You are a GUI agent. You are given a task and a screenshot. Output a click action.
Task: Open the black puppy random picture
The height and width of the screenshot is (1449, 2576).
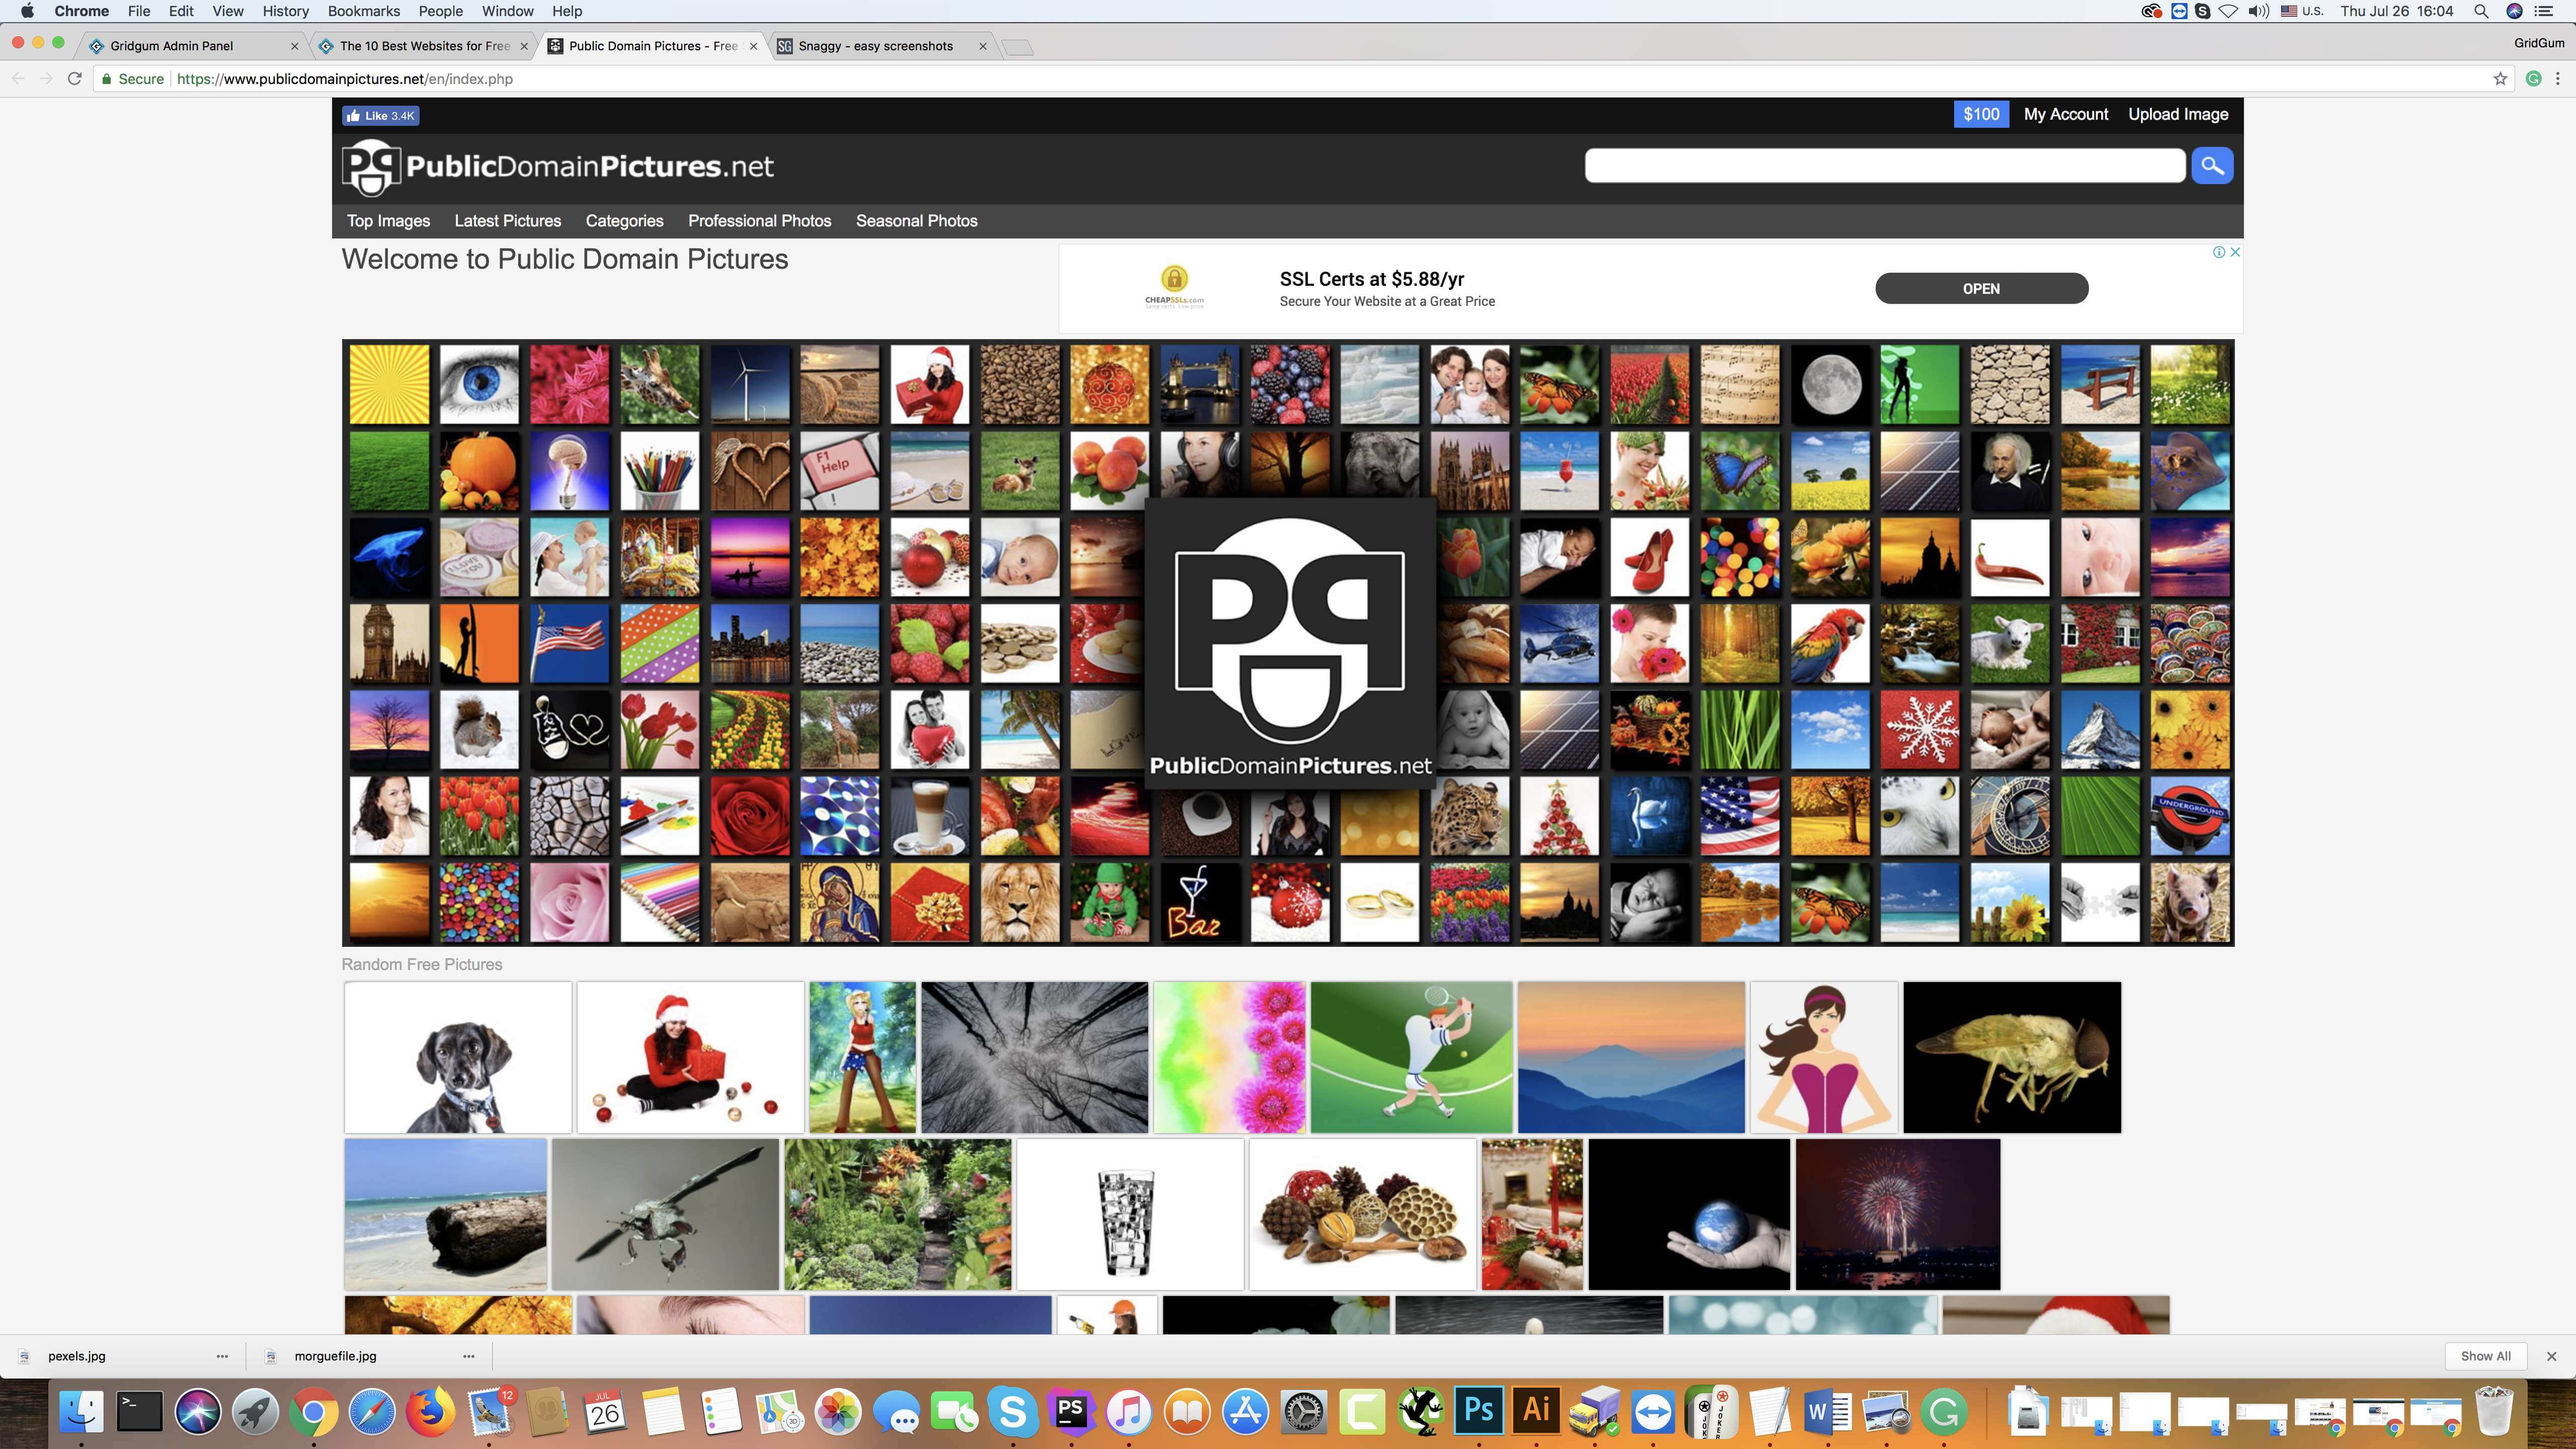click(458, 1057)
